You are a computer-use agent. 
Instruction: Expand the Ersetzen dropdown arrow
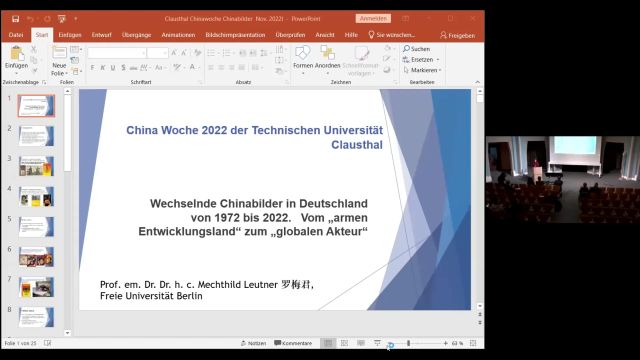[438, 60]
